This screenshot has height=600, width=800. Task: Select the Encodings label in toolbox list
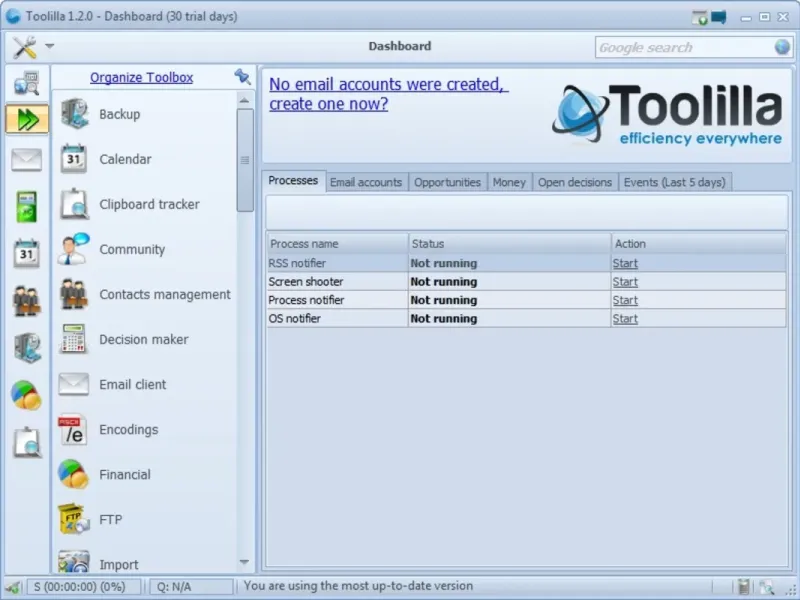coord(129,430)
